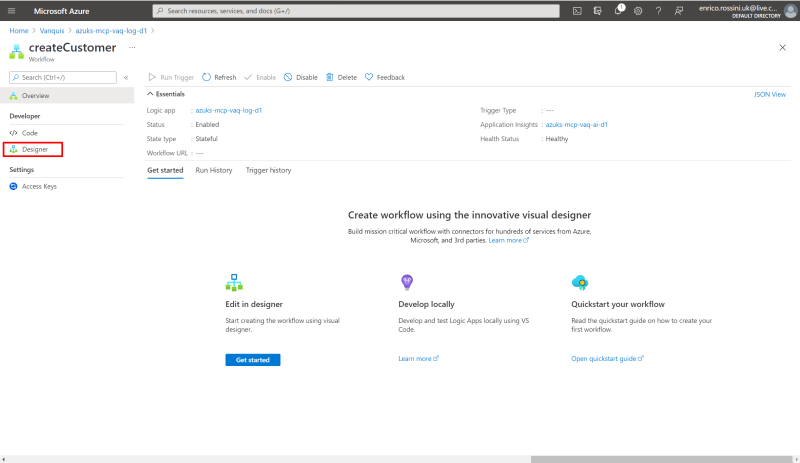
Task: Go to Vanquis breadcrumb
Action: coord(52,31)
